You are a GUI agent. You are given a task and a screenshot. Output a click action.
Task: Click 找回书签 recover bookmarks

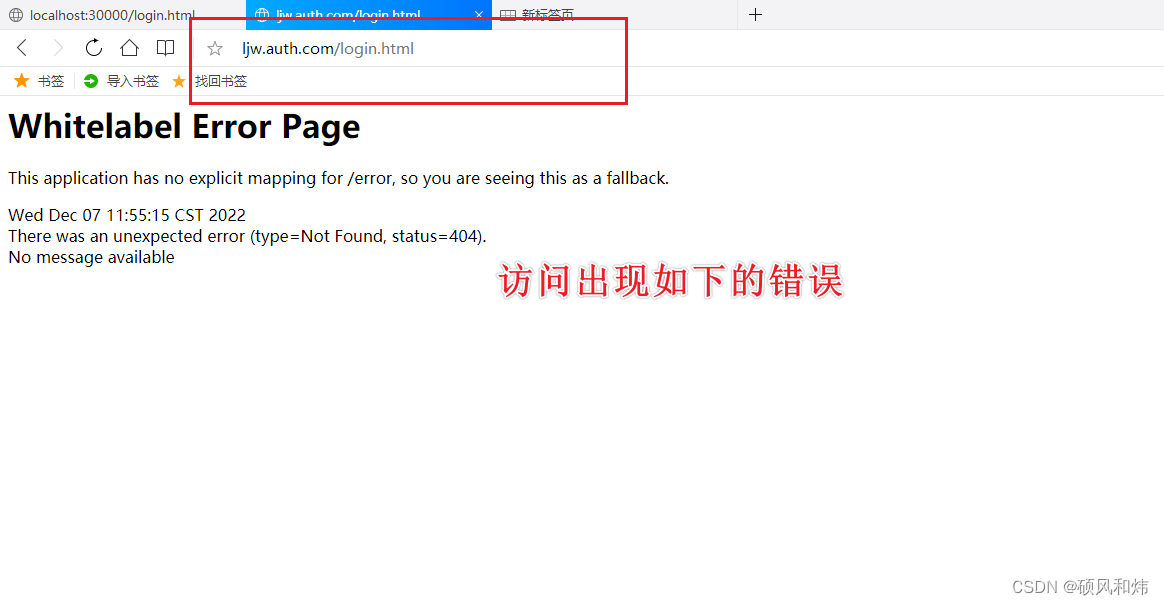click(220, 81)
